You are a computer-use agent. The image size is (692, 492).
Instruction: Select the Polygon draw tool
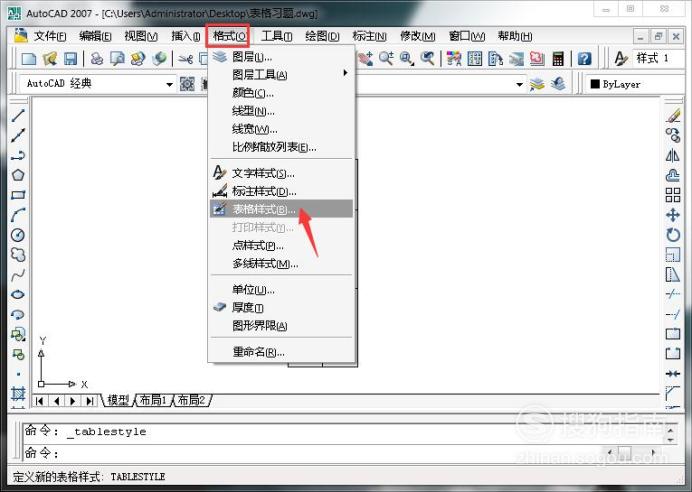pos(18,175)
